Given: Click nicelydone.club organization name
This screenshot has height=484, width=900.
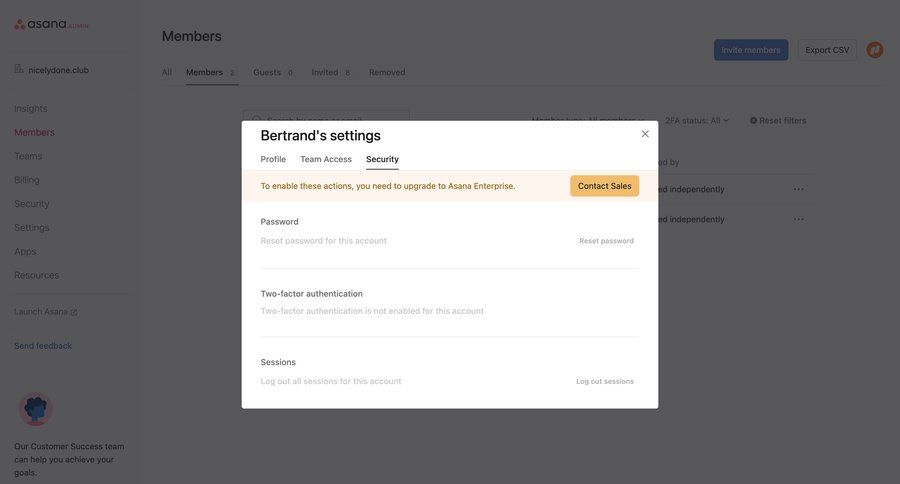Looking at the screenshot, I should (59, 70).
